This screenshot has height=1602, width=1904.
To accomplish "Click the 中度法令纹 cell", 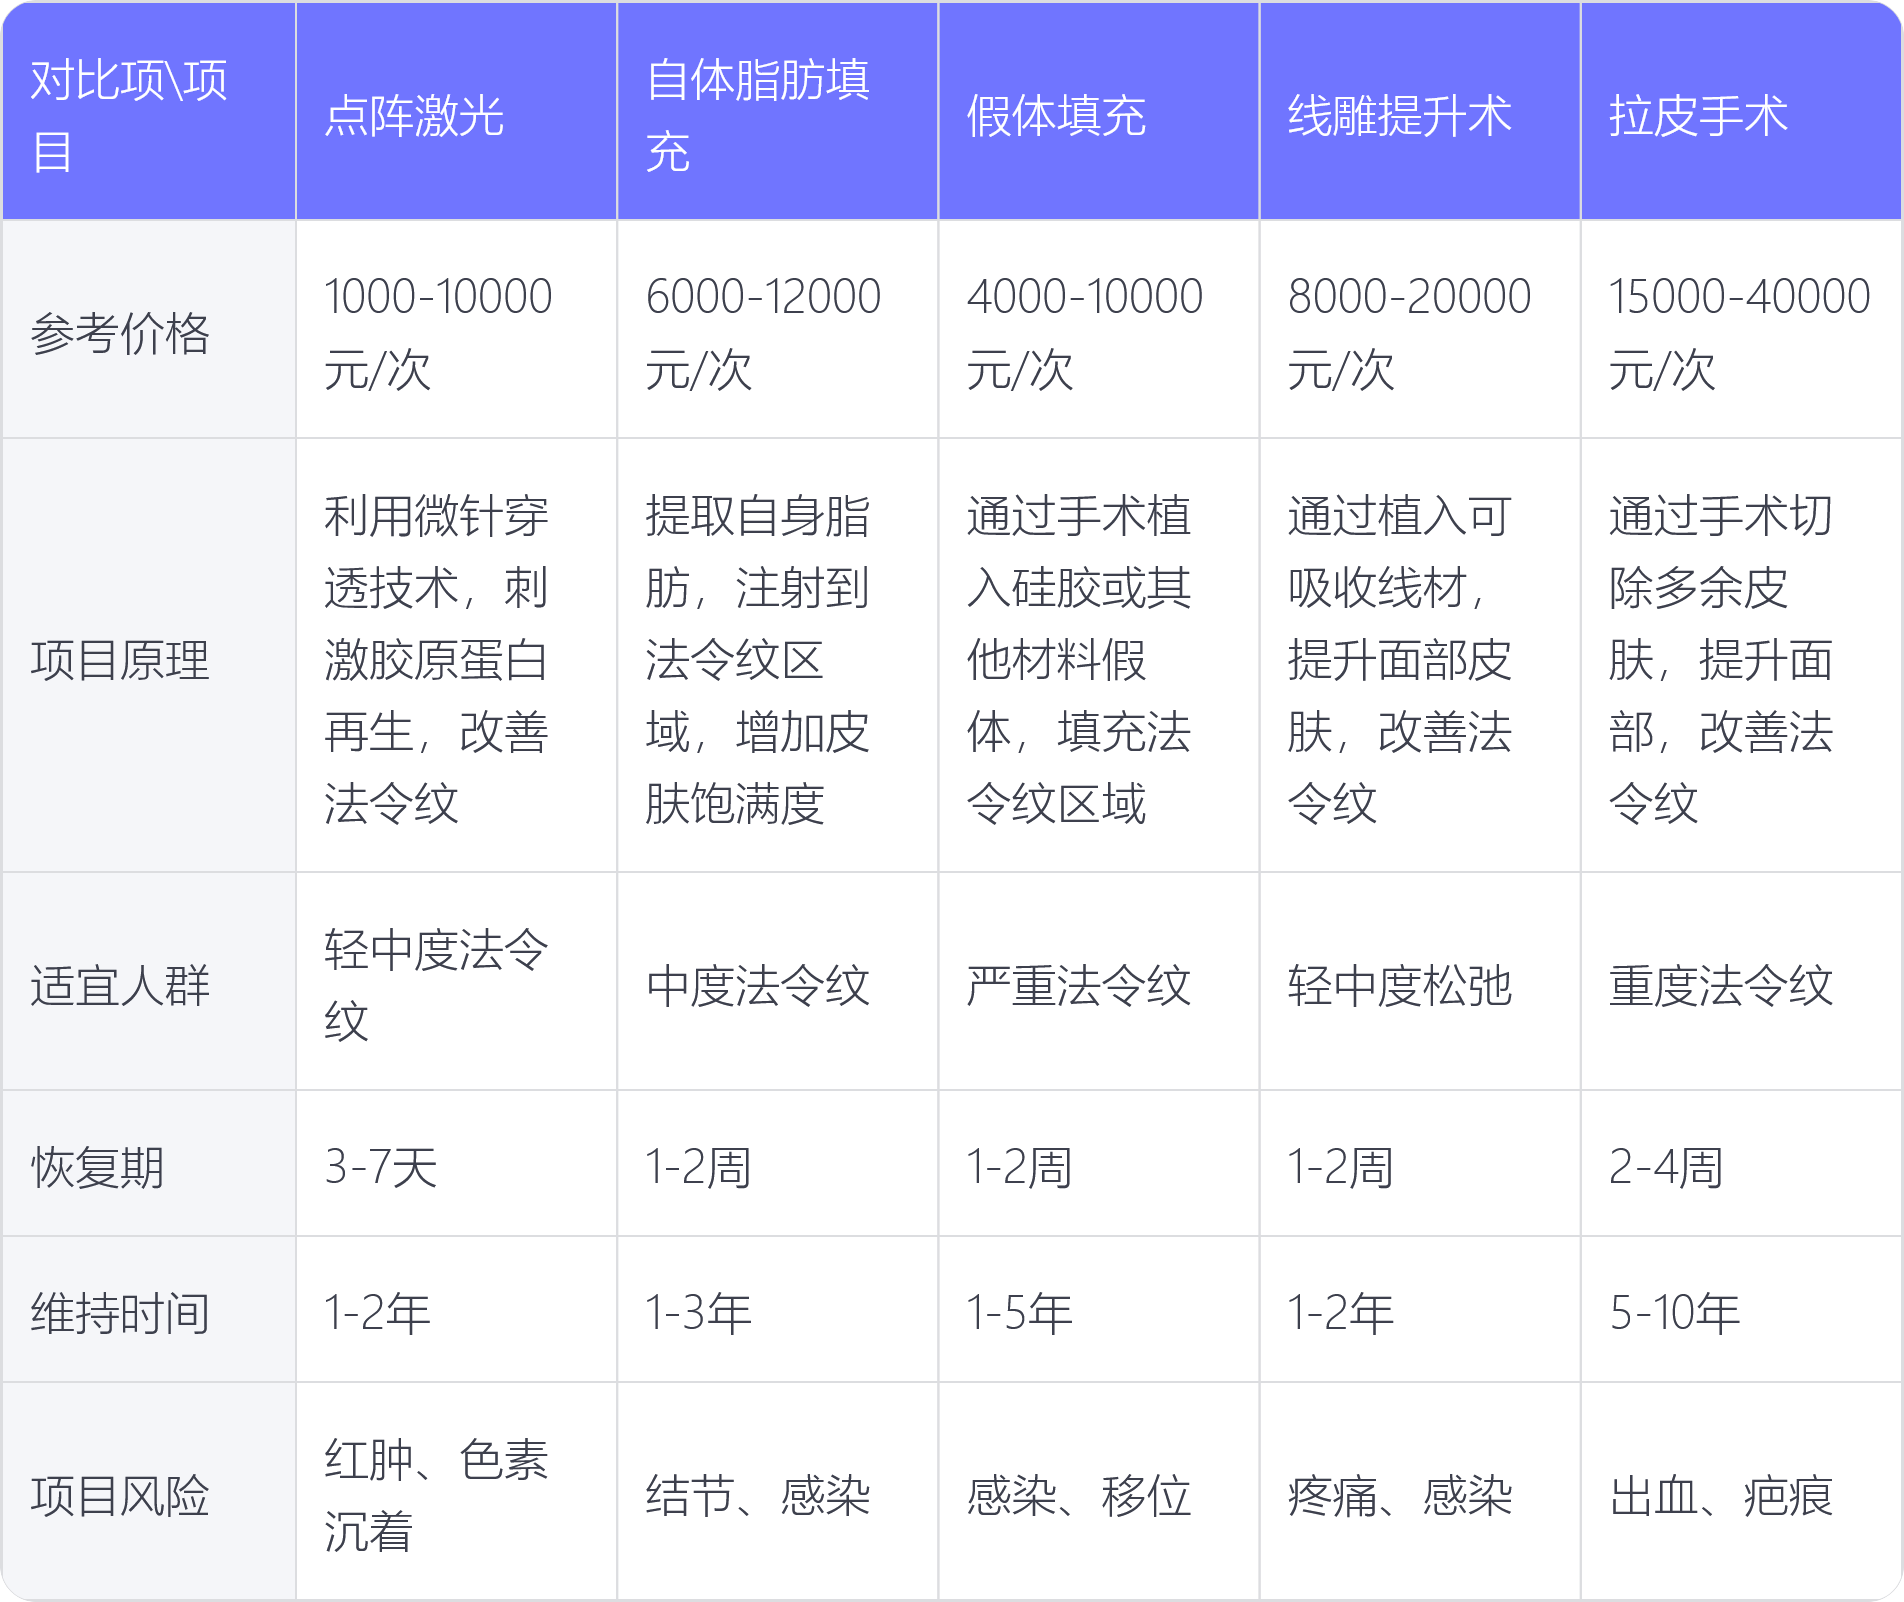I will pyautogui.click(x=778, y=981).
